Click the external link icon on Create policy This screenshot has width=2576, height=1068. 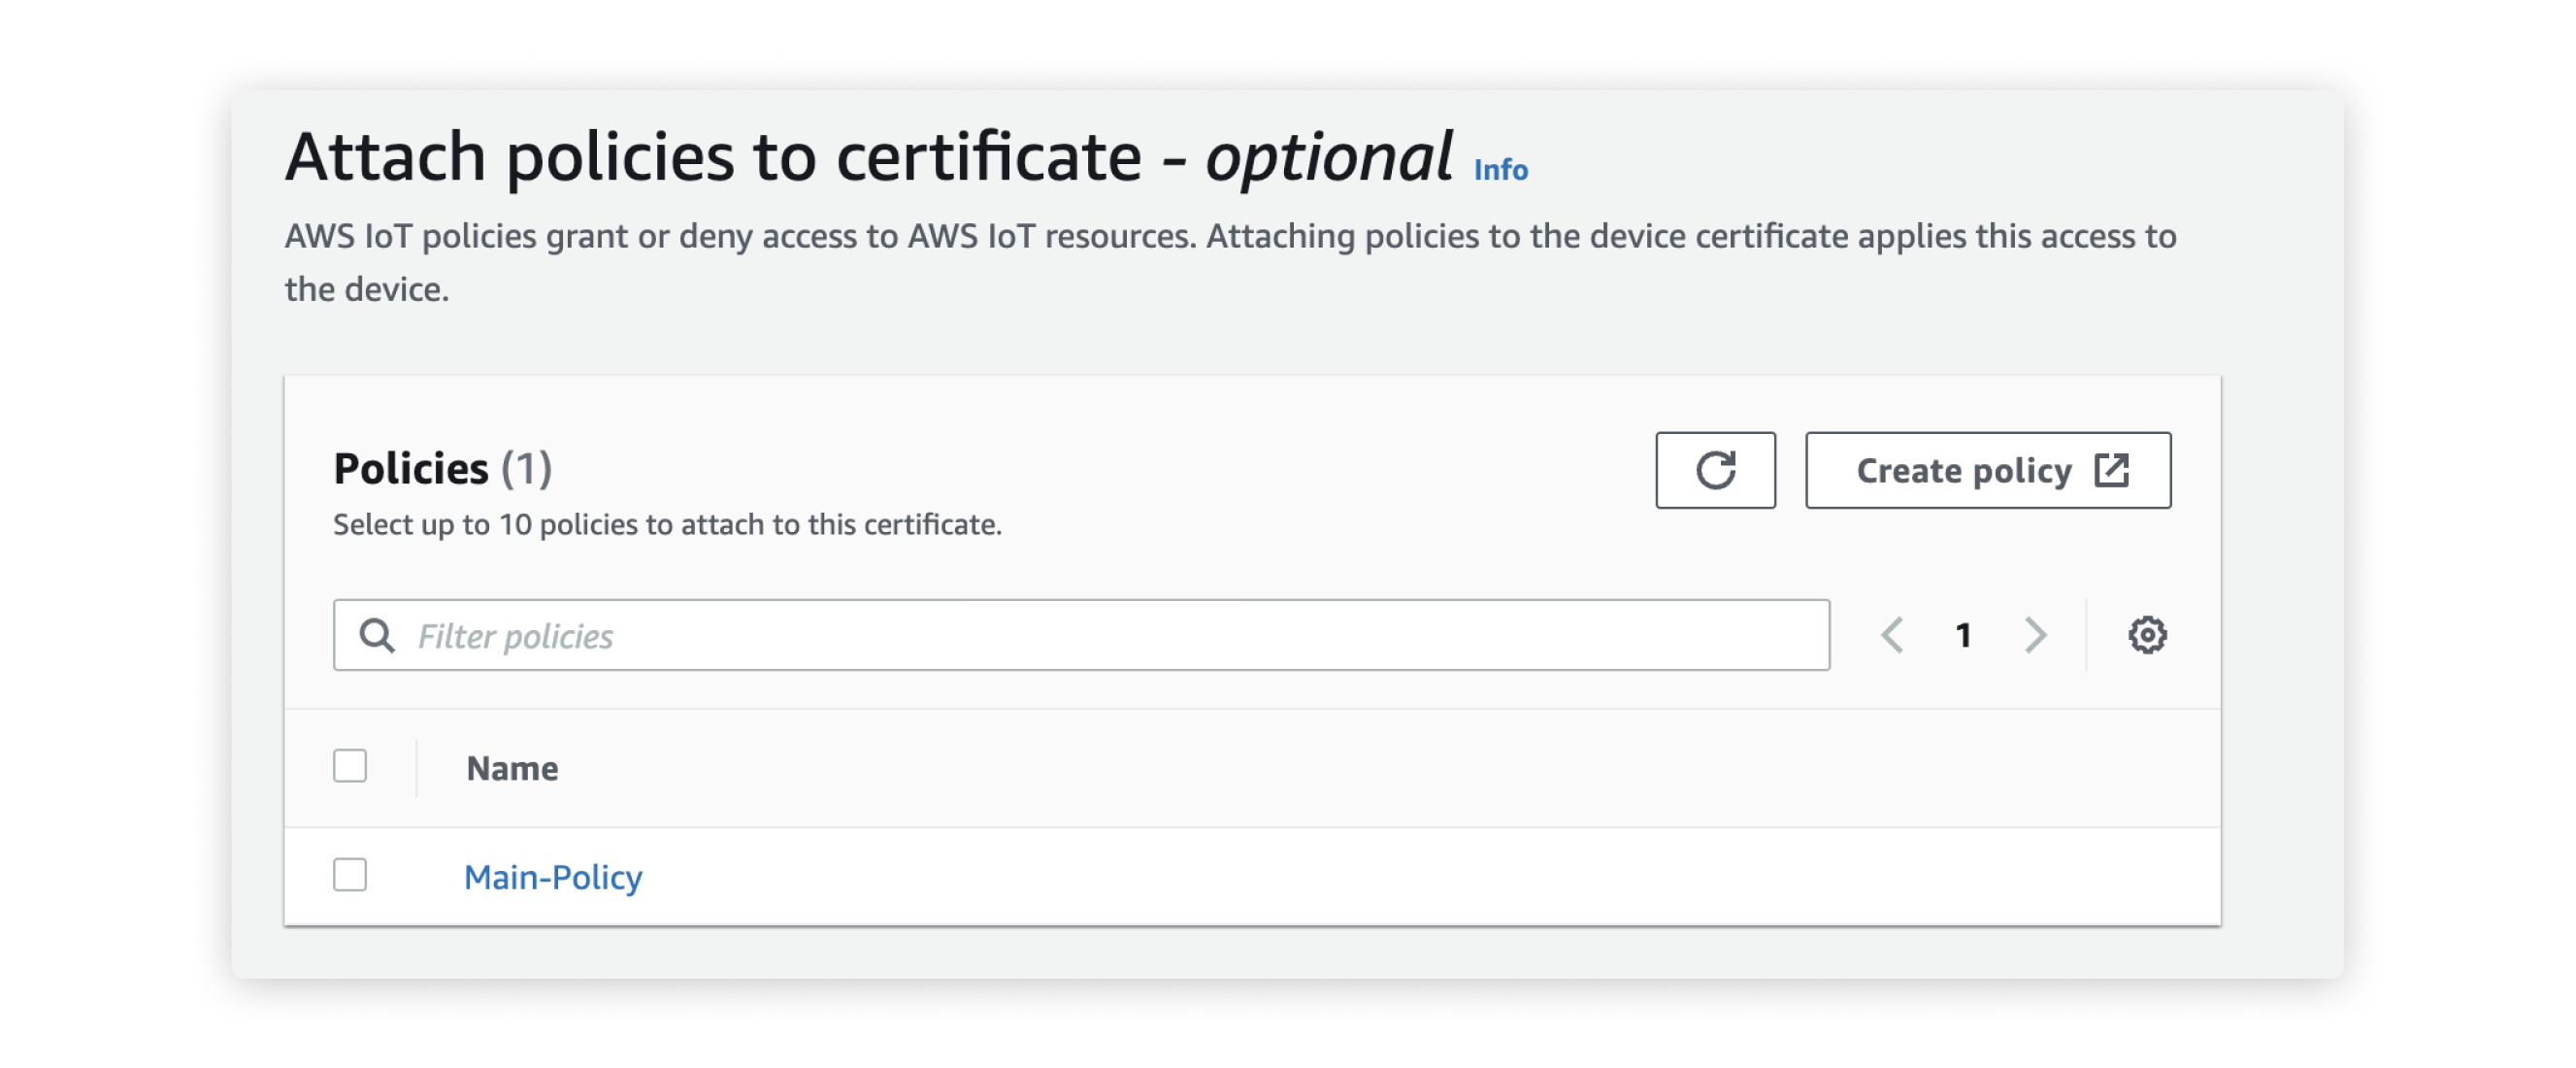click(2111, 470)
